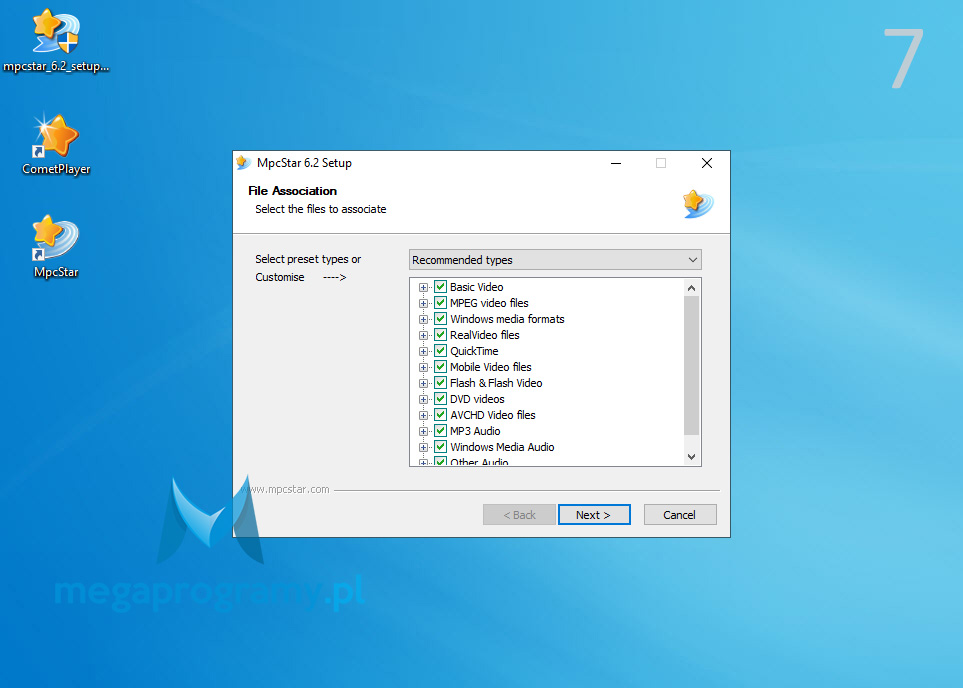Click the scroll up arrow in the file list

click(692, 287)
